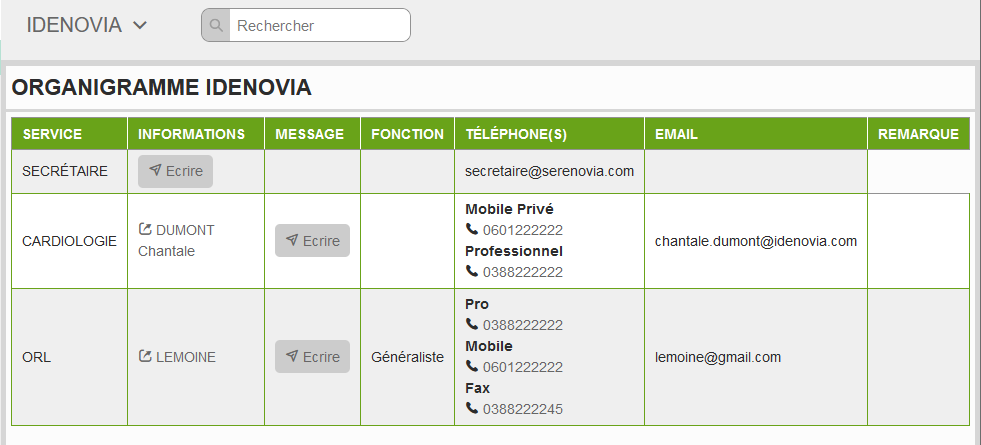Image resolution: width=981 pixels, height=445 pixels.
Task: Click the SERVICE column header
Action: (52, 134)
